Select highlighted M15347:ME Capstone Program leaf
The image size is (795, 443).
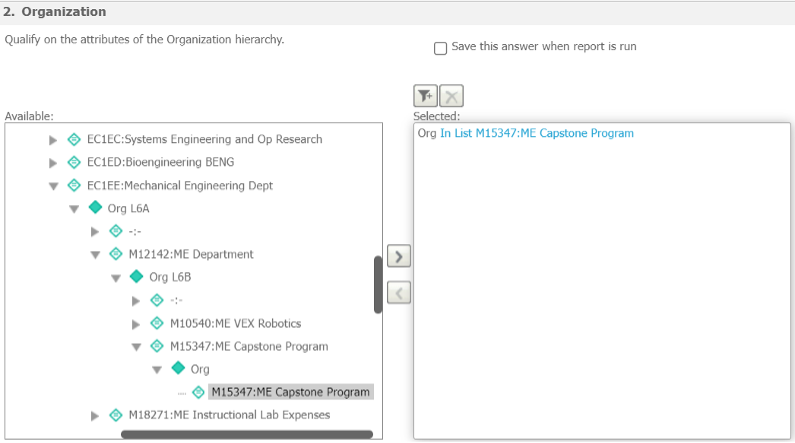coord(291,392)
